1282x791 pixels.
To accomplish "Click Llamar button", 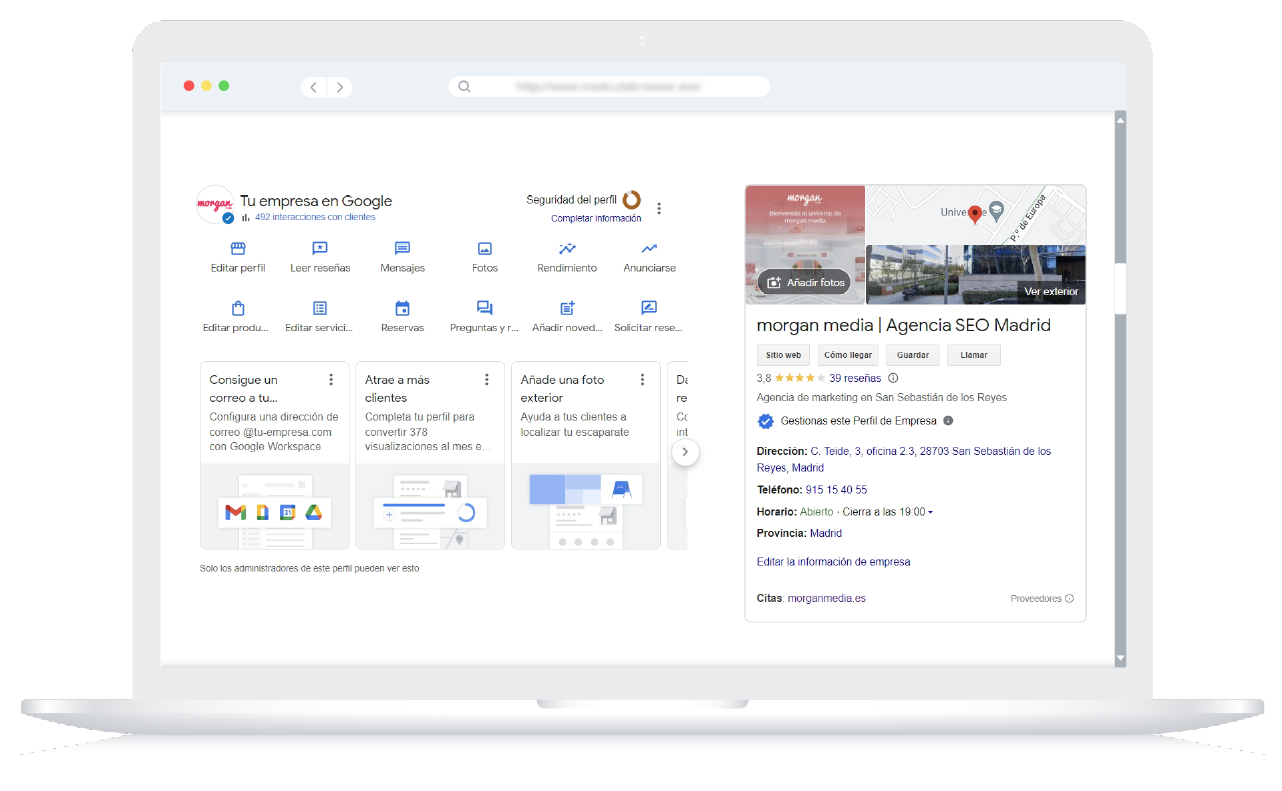I will 974,355.
